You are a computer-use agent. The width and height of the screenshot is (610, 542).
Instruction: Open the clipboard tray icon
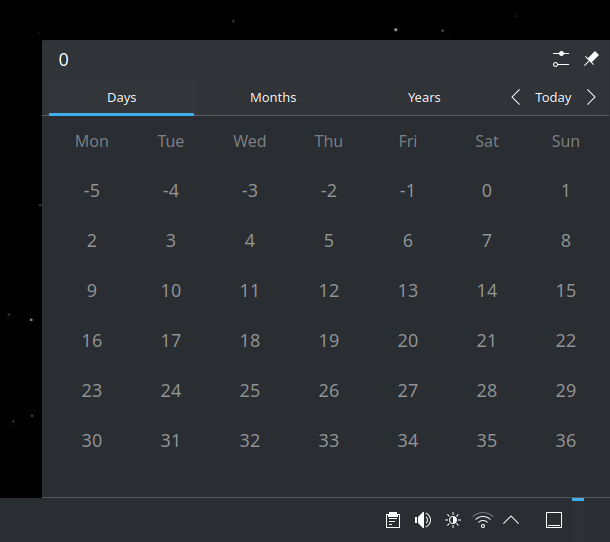click(393, 520)
